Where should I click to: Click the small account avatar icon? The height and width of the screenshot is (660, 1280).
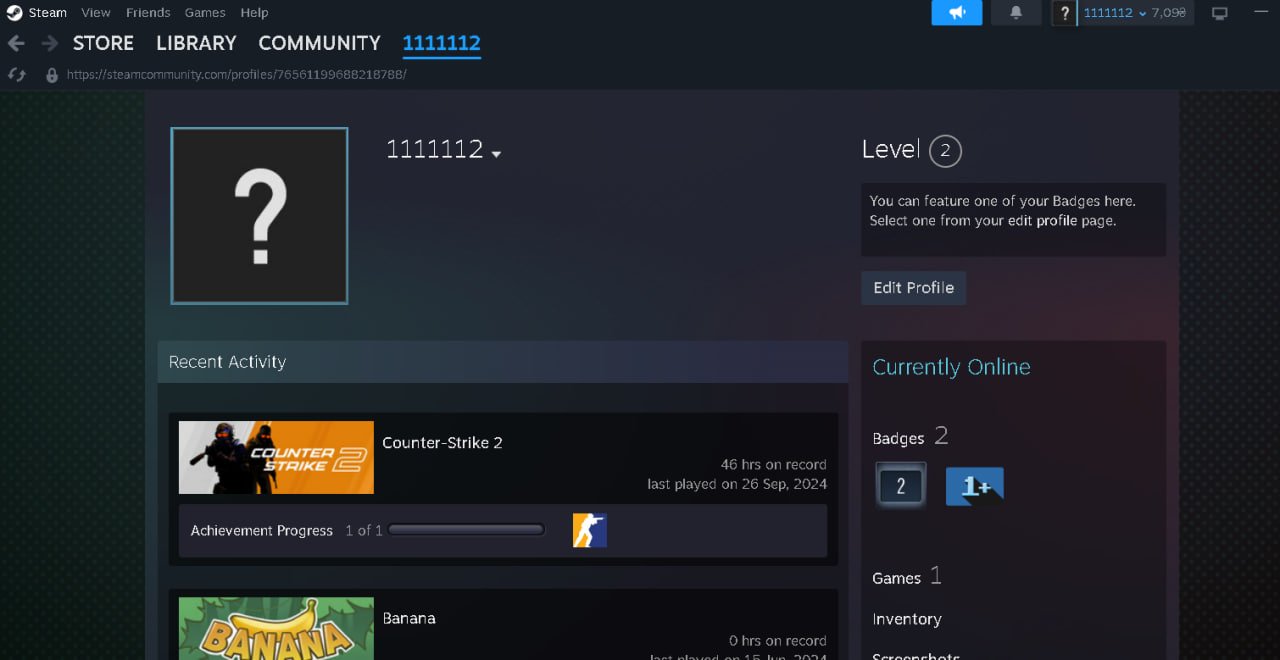click(x=1065, y=13)
